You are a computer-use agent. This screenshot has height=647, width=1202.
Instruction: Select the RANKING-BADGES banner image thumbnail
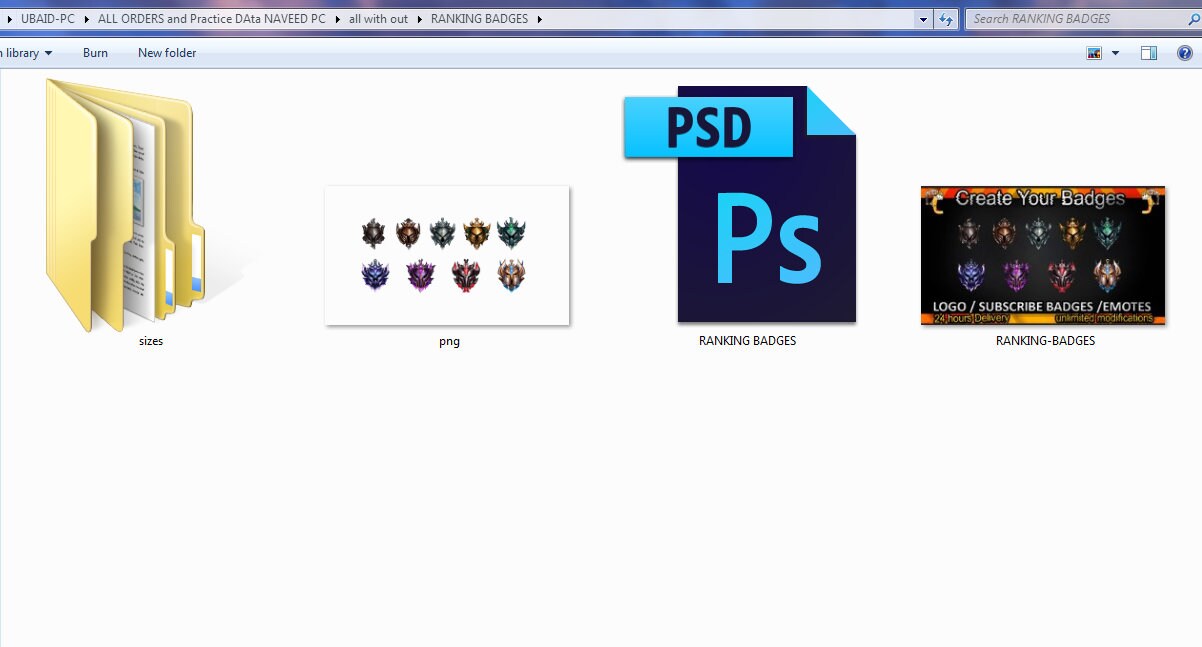[x=1043, y=255]
